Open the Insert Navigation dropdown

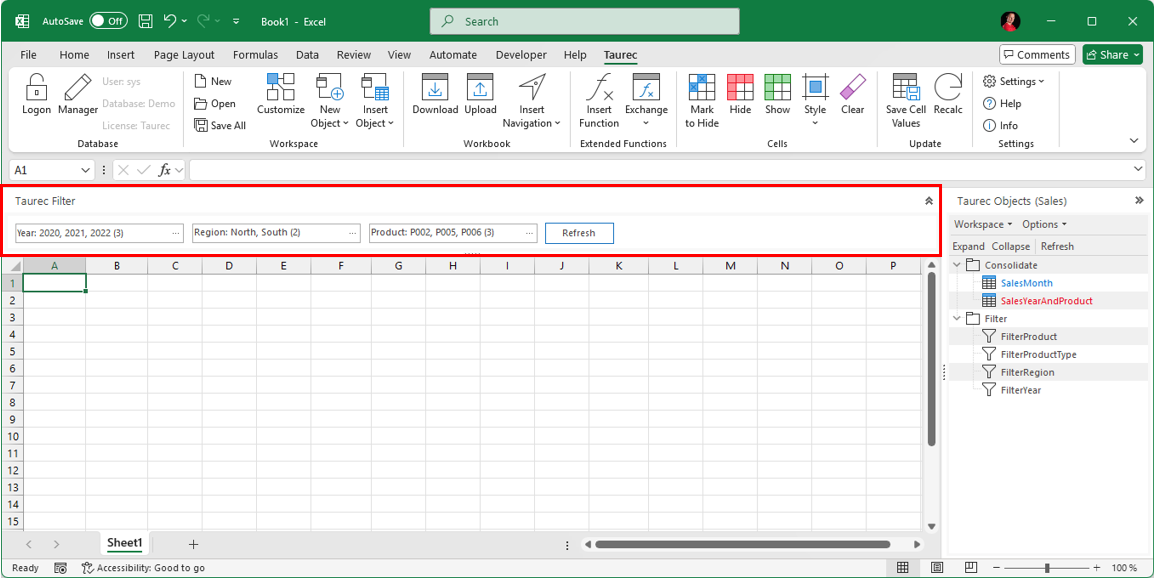[531, 101]
